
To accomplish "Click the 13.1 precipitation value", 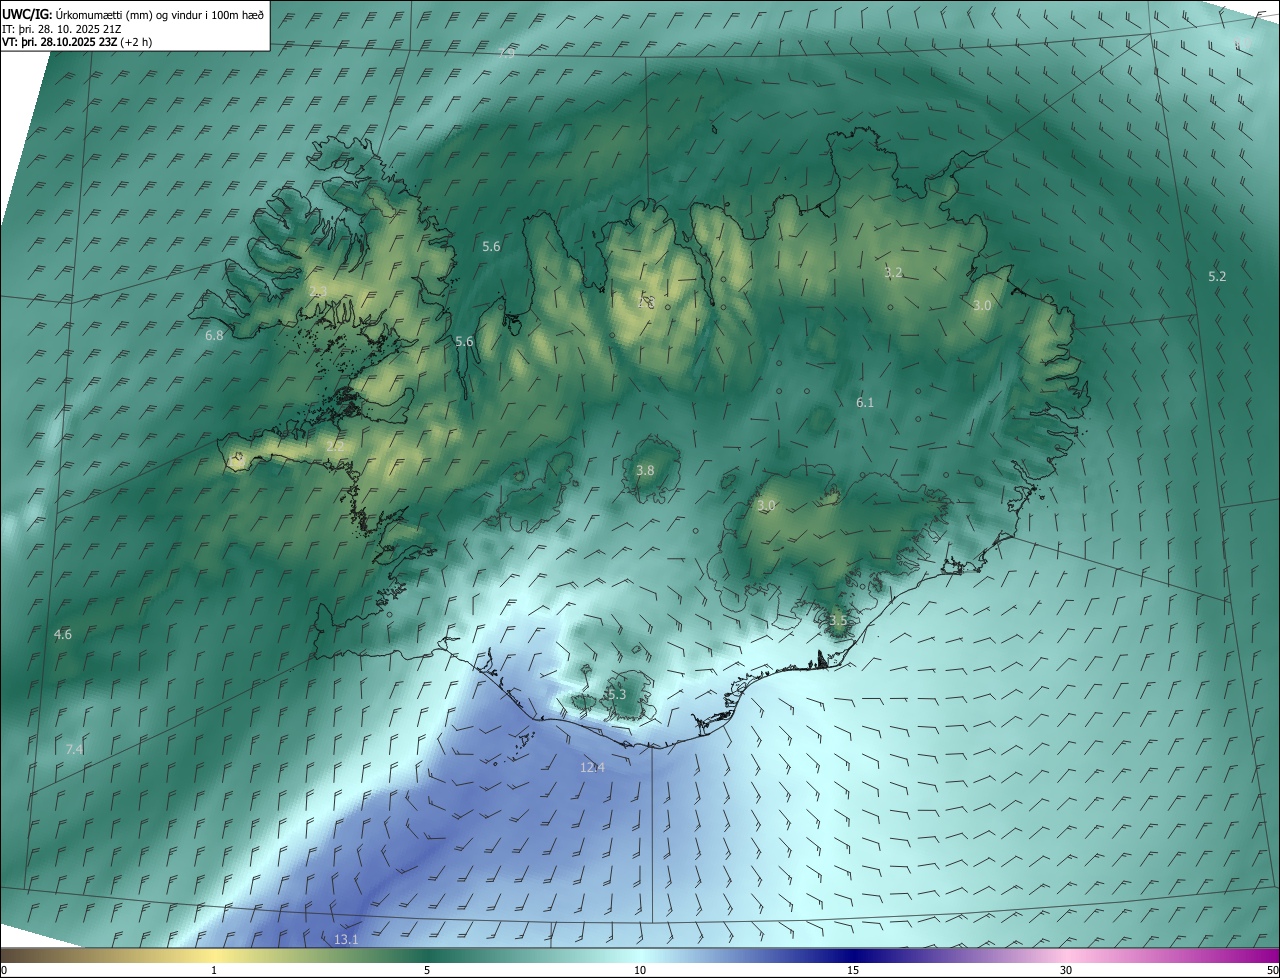I will click(346, 939).
